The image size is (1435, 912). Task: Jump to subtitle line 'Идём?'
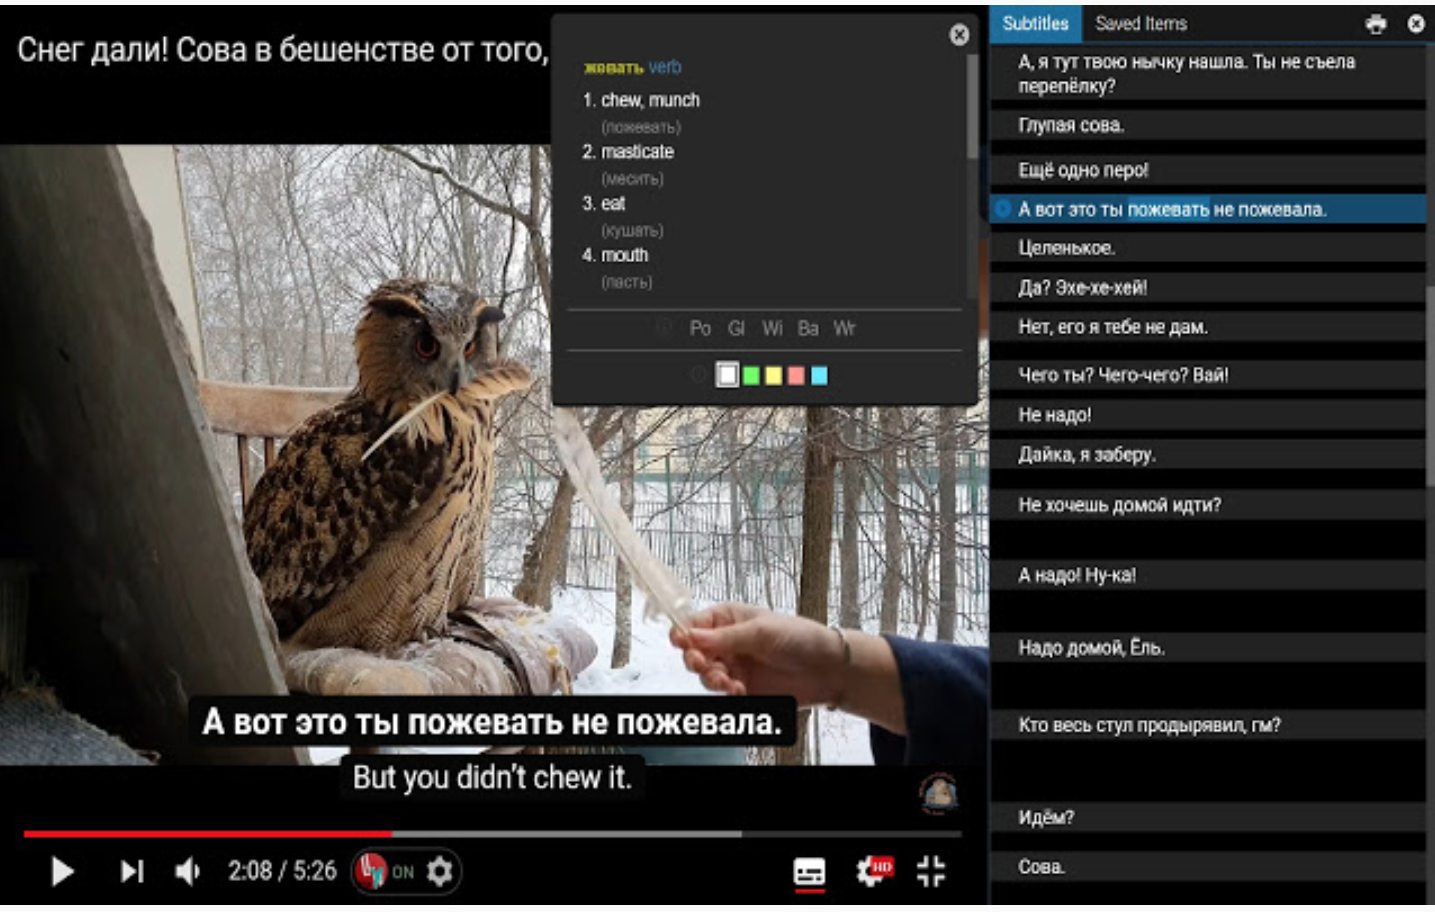[x=1207, y=817]
